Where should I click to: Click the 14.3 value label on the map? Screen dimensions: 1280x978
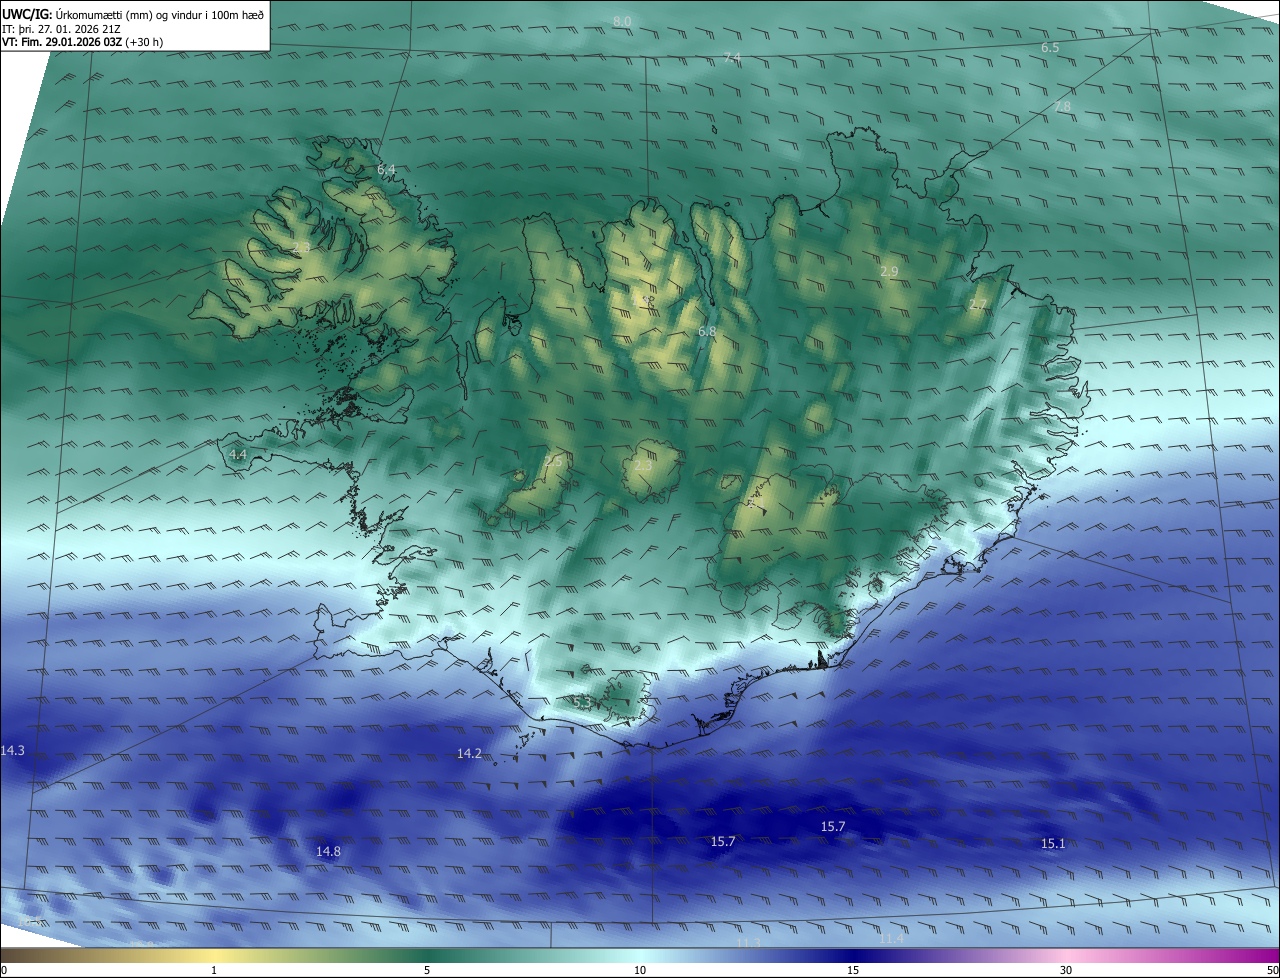[13, 750]
